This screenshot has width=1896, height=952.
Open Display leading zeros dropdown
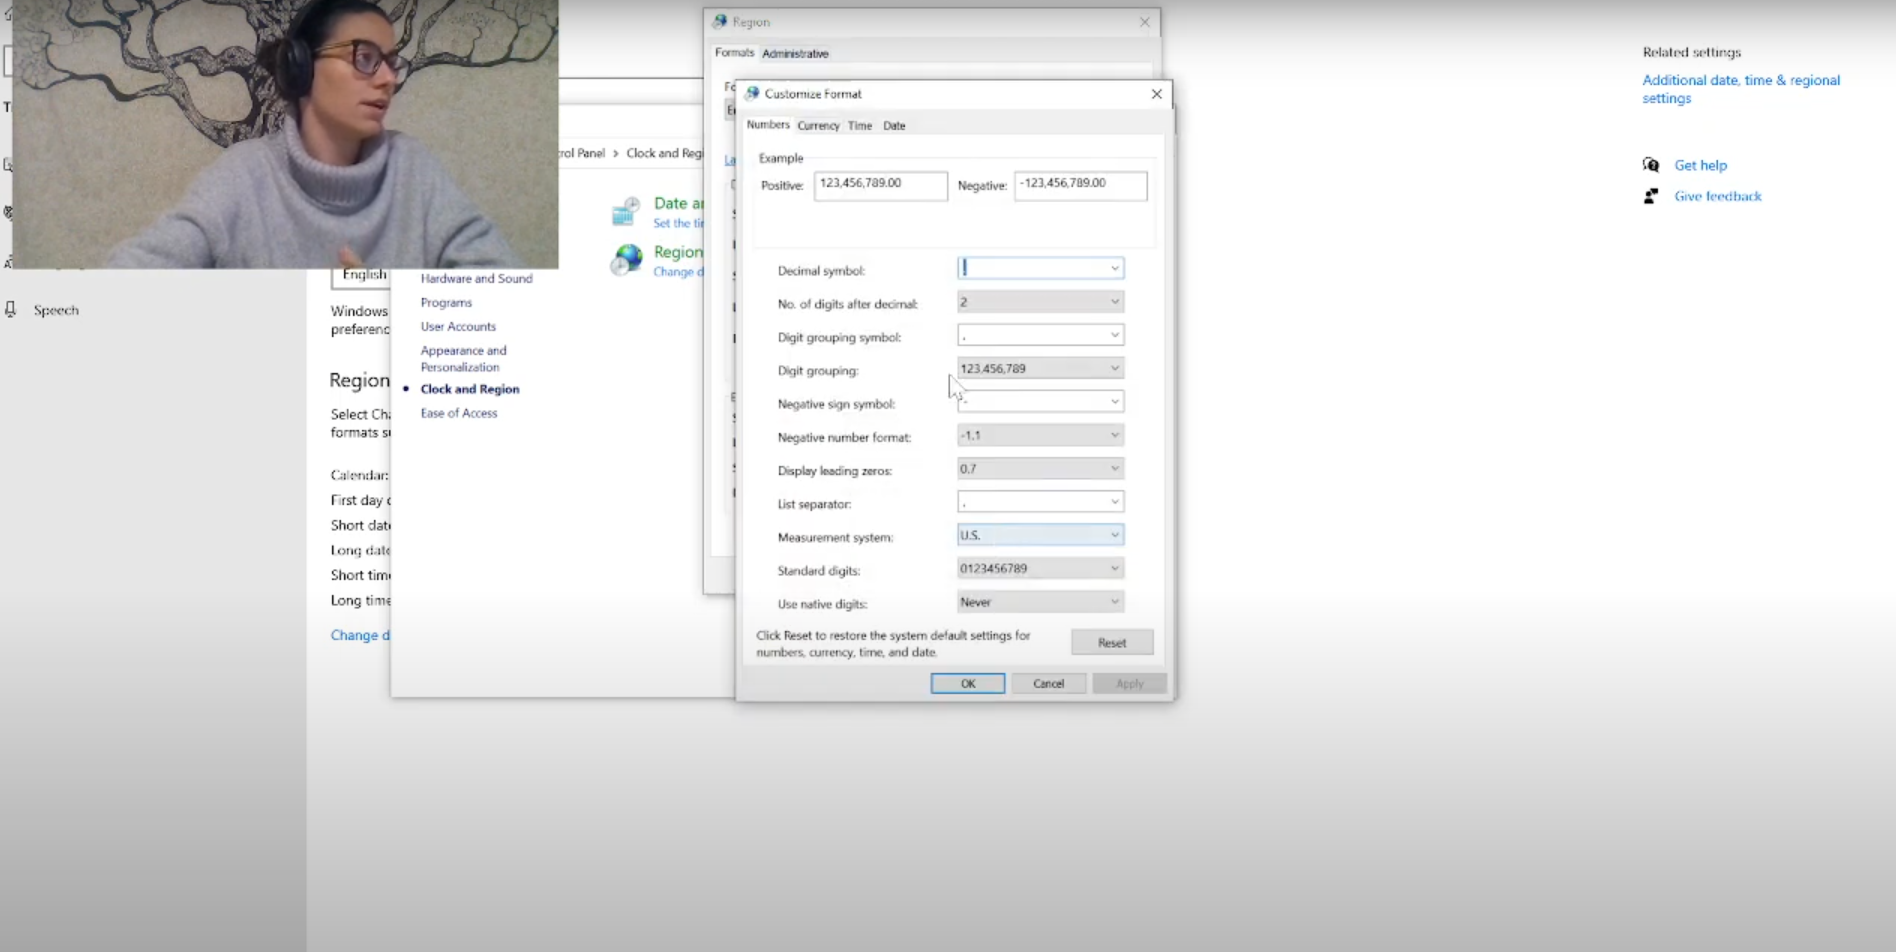coord(1040,468)
